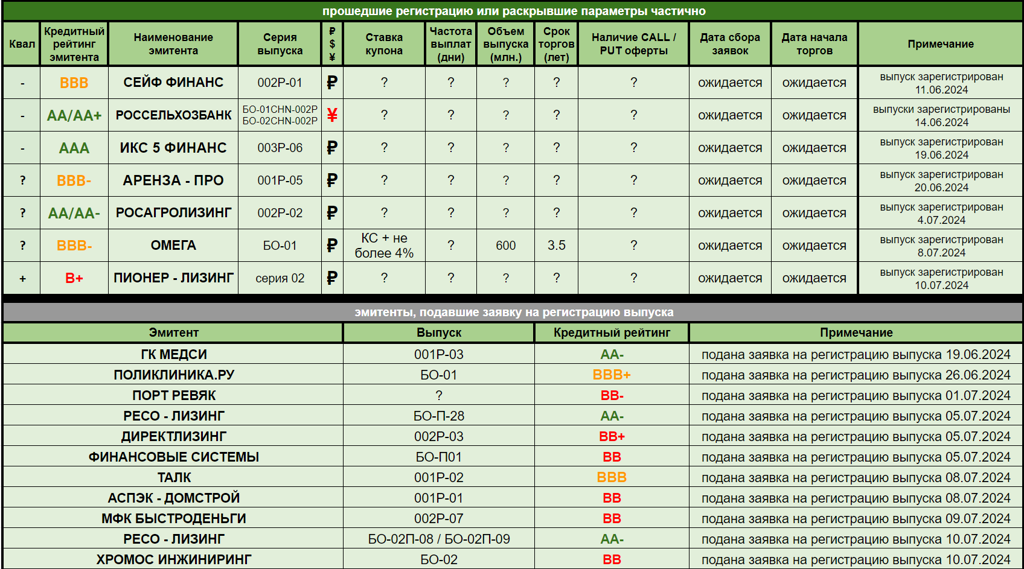
Task: Click the ruble symbol in РОСАГРОЛИЗИНГ row
Action: pos(332,213)
